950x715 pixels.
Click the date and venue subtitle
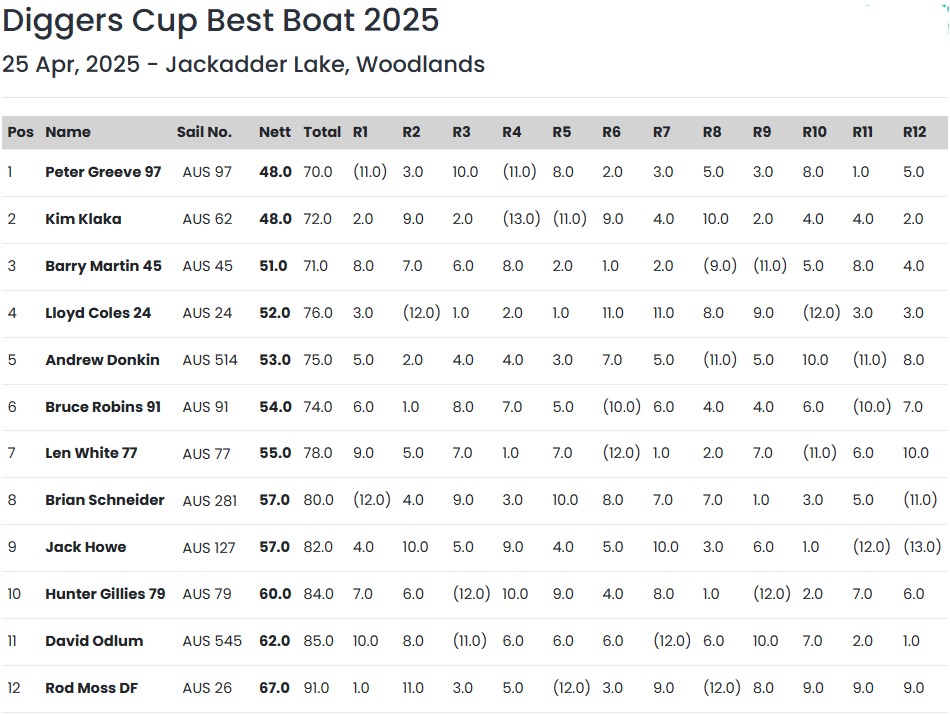point(243,65)
